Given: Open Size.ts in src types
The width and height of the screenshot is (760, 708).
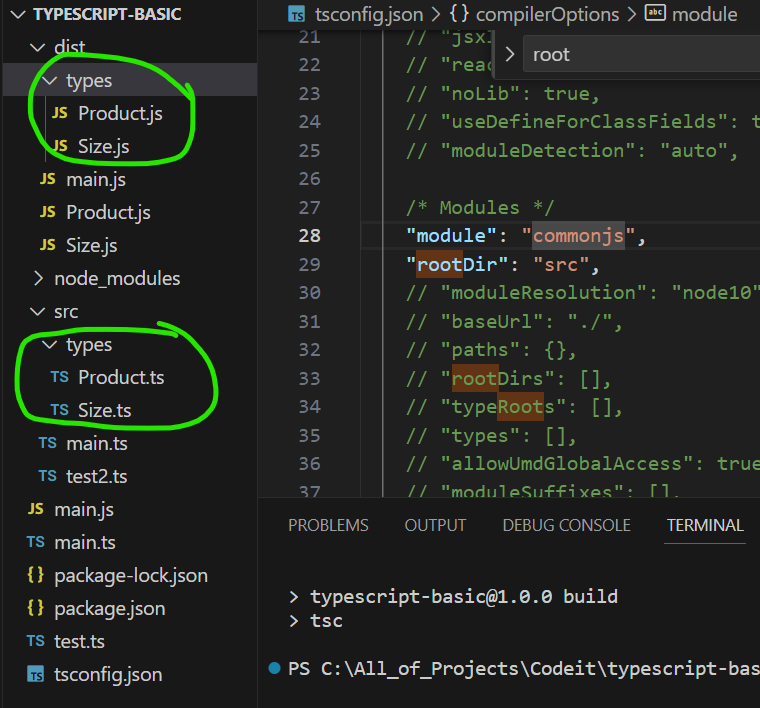Looking at the screenshot, I should (105, 410).
